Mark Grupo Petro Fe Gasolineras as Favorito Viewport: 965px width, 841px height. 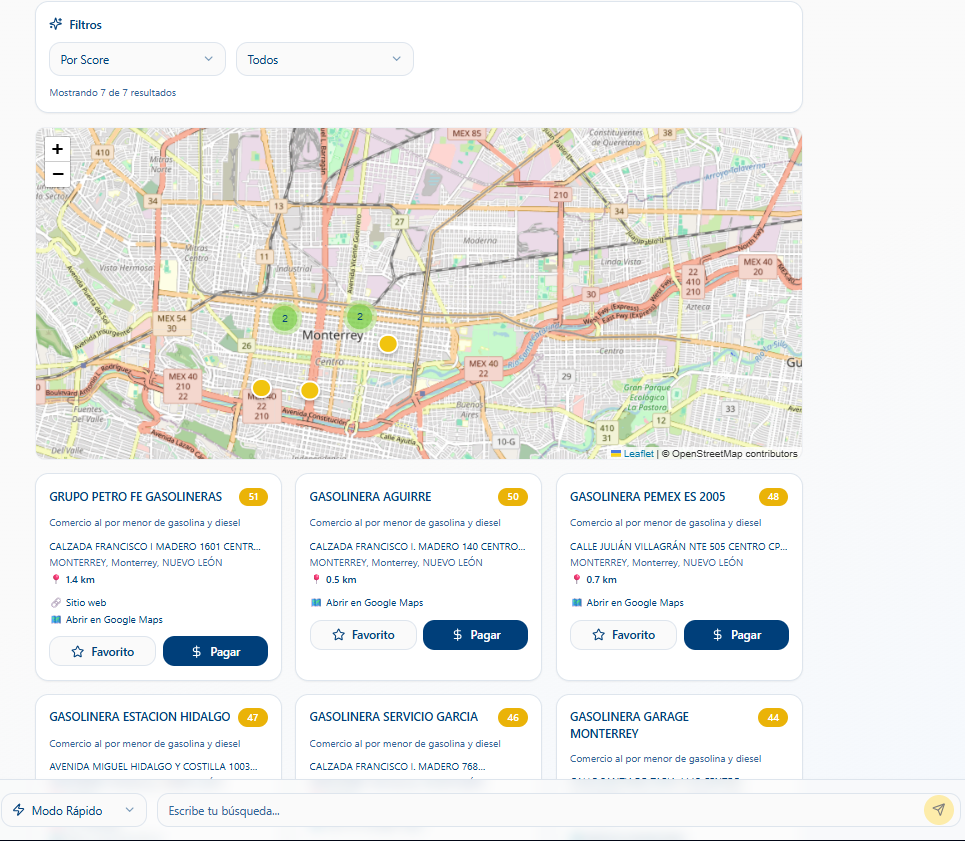click(103, 652)
